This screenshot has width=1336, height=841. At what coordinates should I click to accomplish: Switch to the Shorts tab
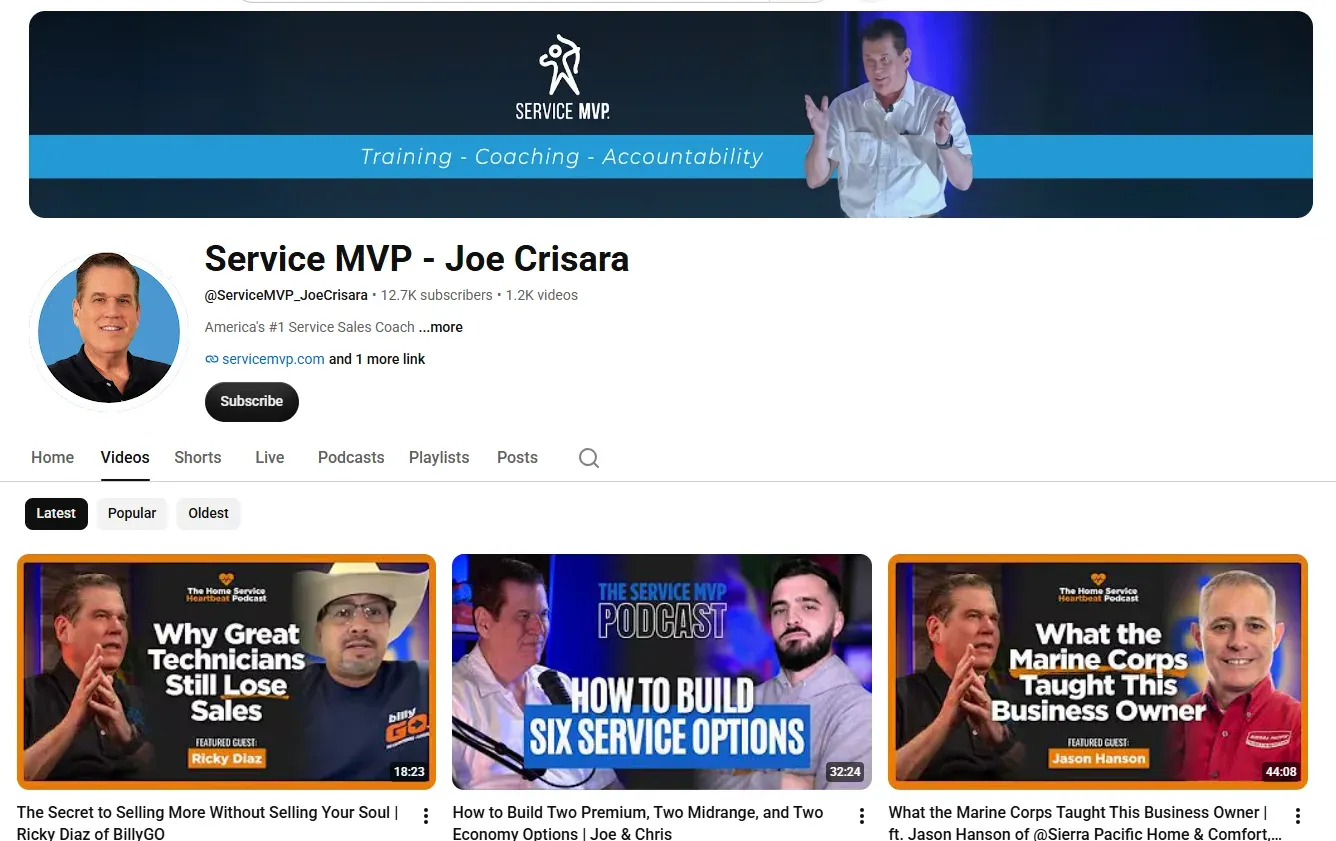pos(198,457)
